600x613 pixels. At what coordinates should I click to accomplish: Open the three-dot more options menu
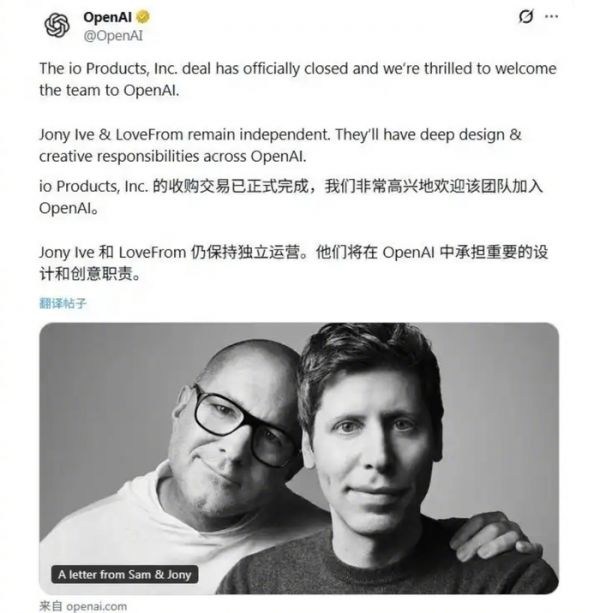(x=551, y=16)
